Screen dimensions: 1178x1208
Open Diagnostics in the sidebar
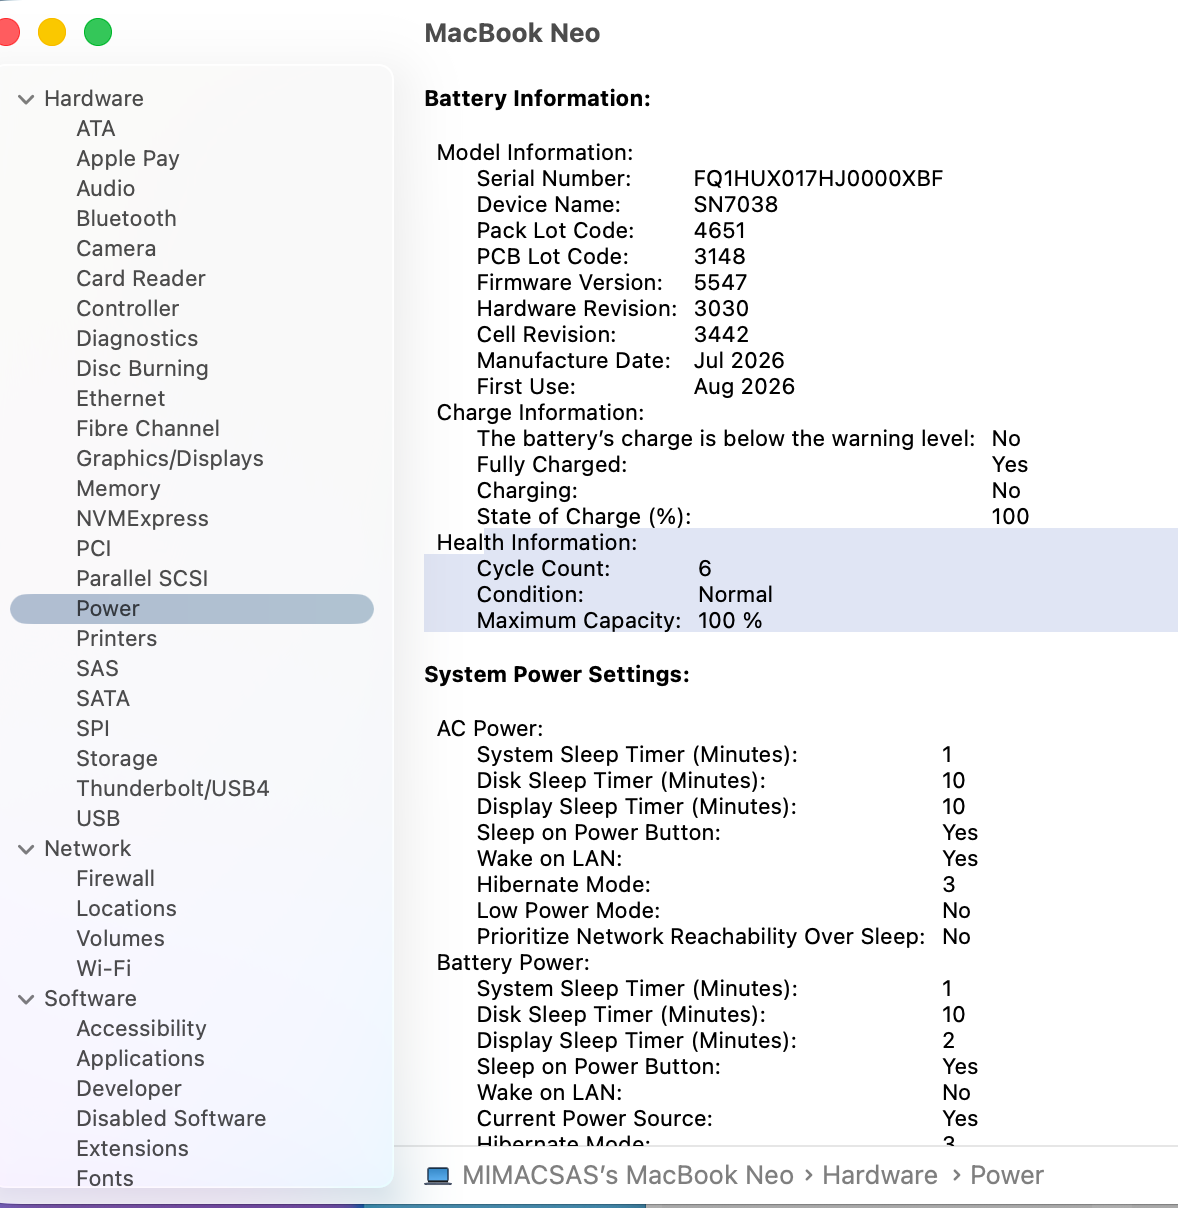137,339
